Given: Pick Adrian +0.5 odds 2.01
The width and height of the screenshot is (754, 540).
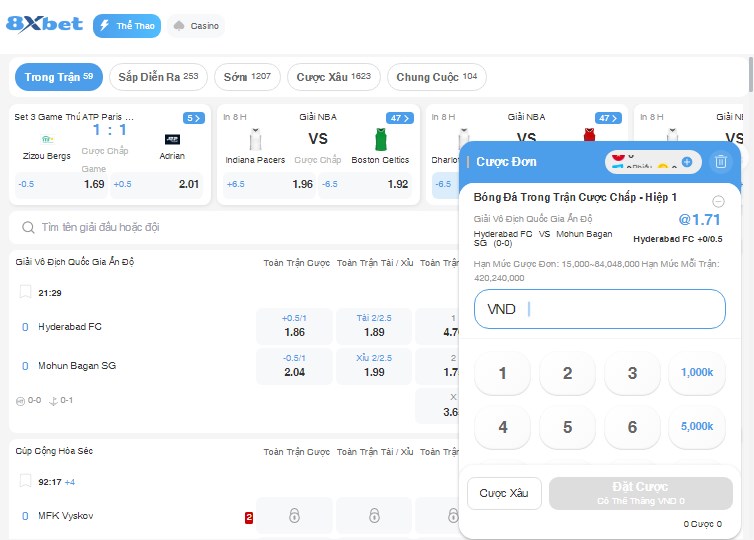Looking at the screenshot, I should pos(156,184).
